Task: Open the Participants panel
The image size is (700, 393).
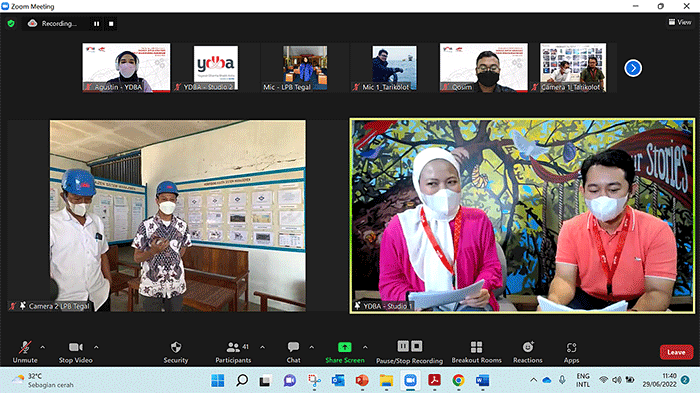Action: [x=233, y=352]
